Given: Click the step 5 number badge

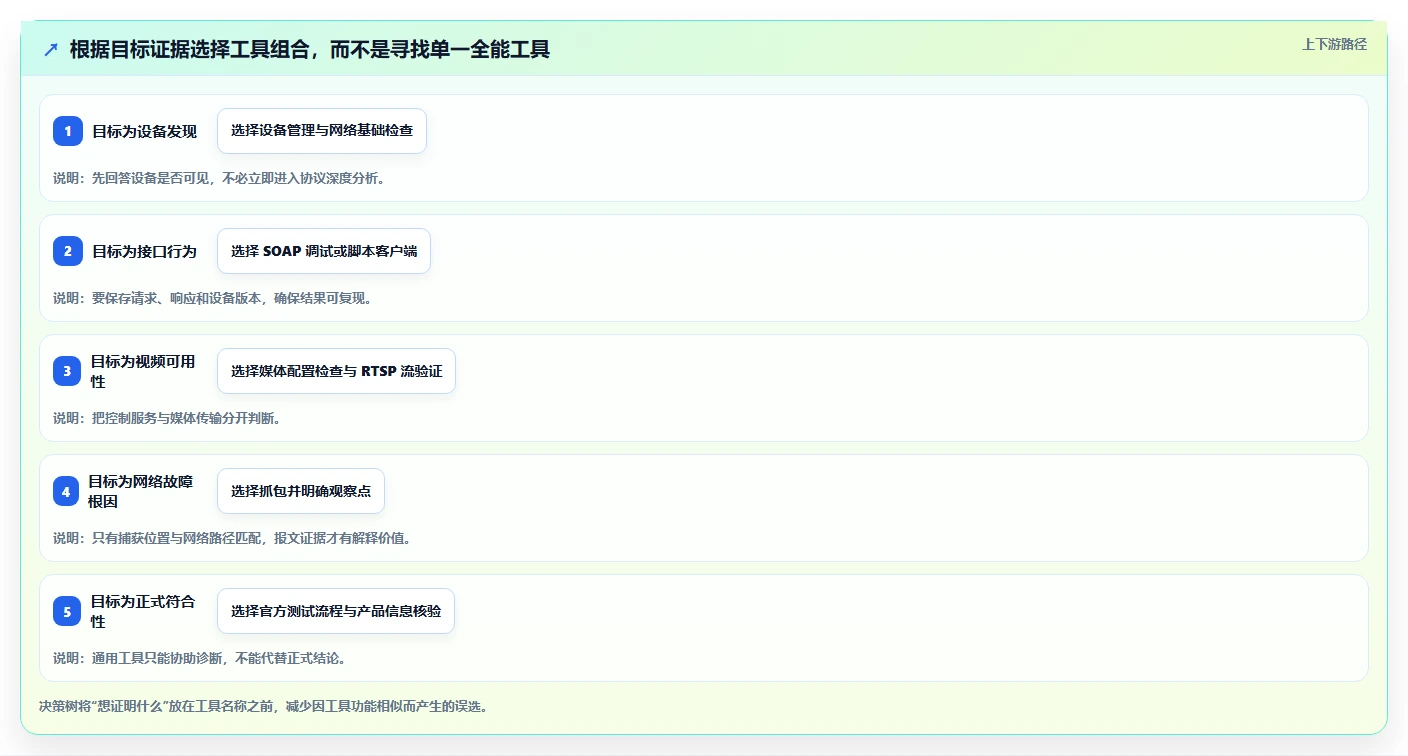Looking at the screenshot, I should (x=67, y=611).
